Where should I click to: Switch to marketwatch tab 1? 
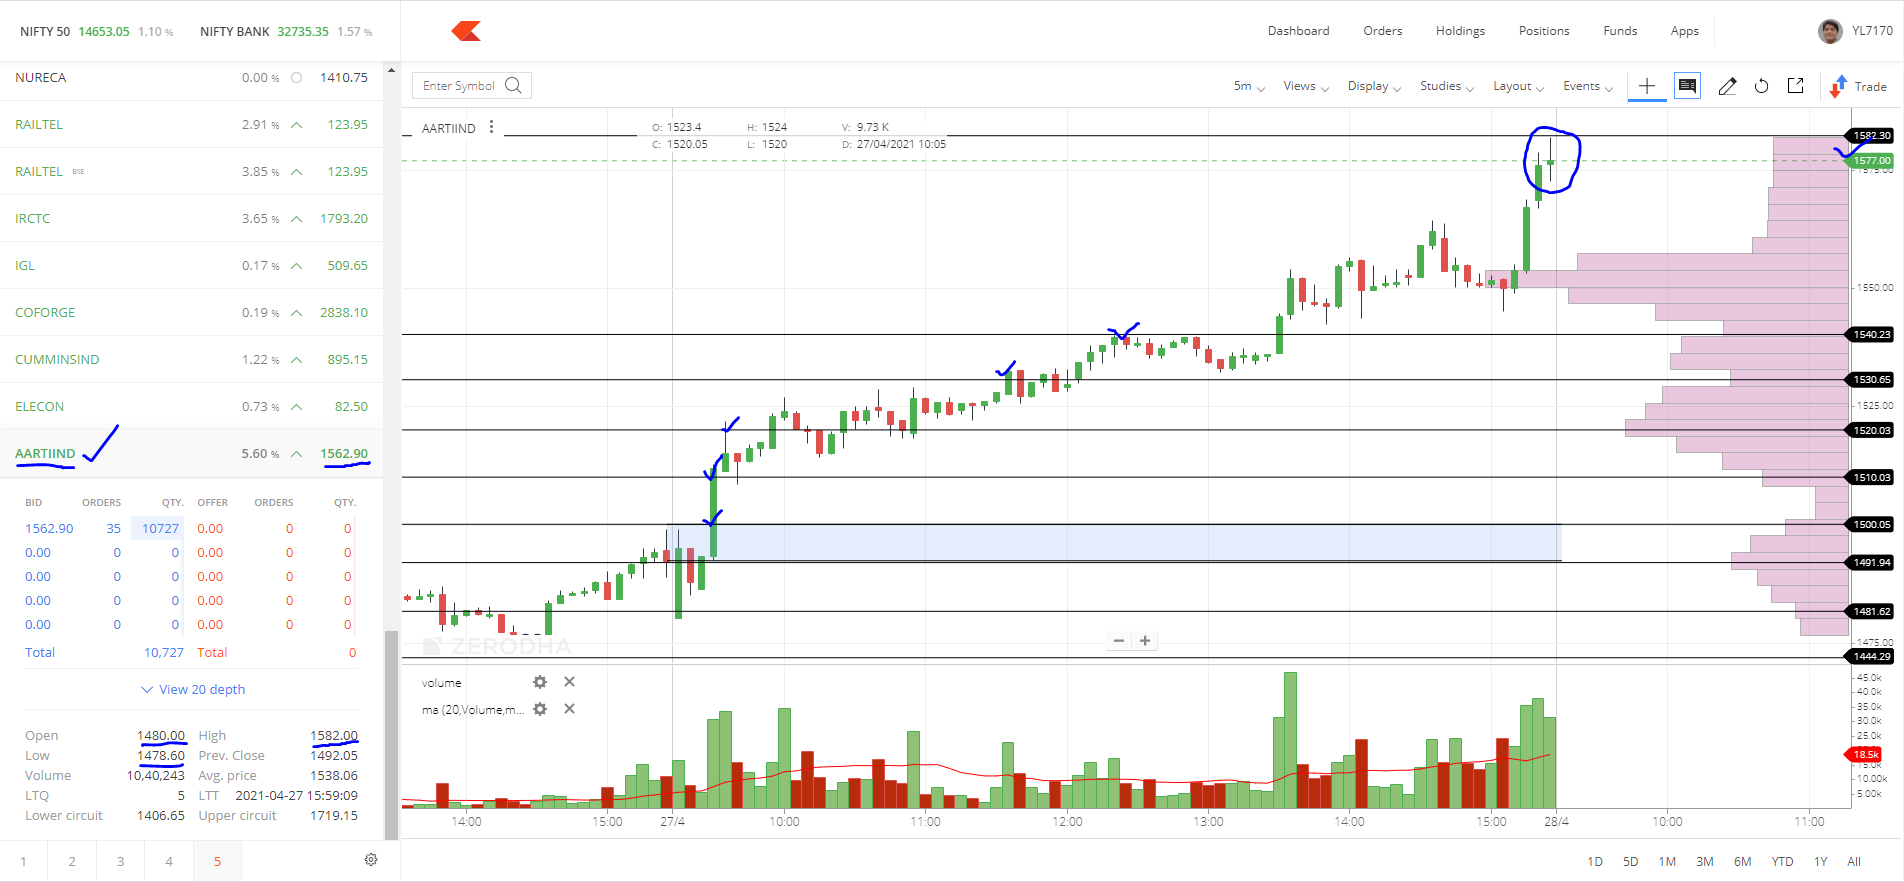point(24,861)
